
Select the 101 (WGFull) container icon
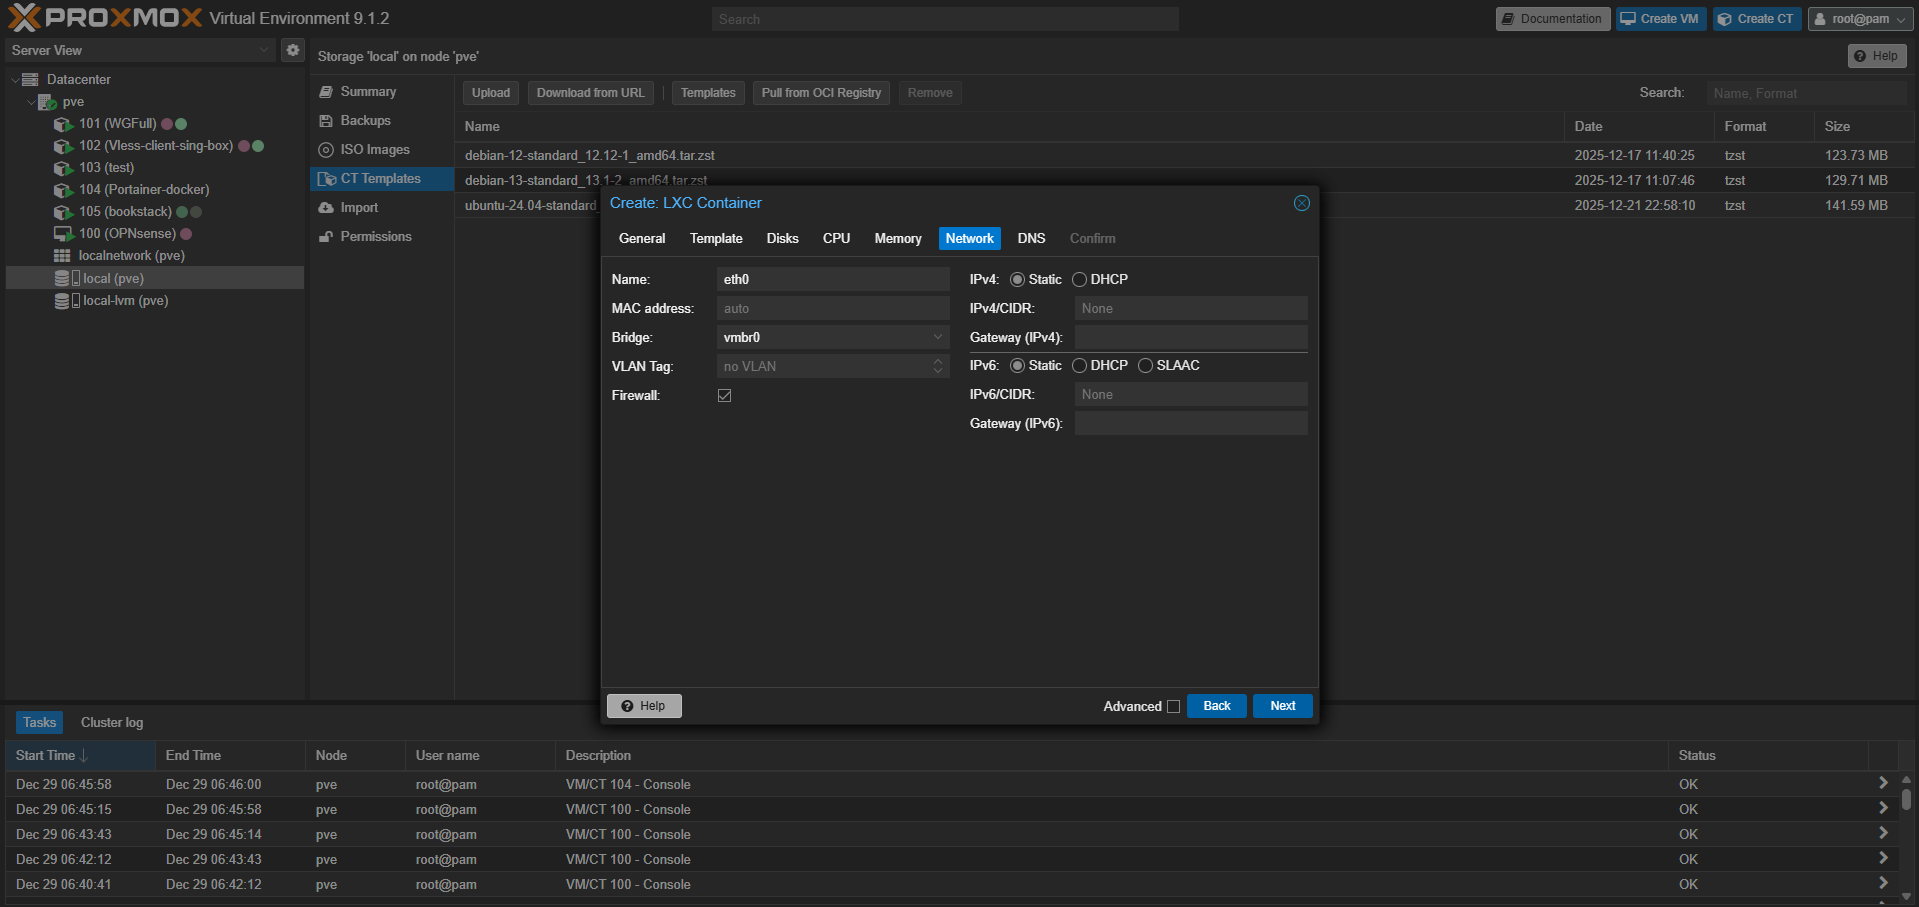click(x=63, y=124)
